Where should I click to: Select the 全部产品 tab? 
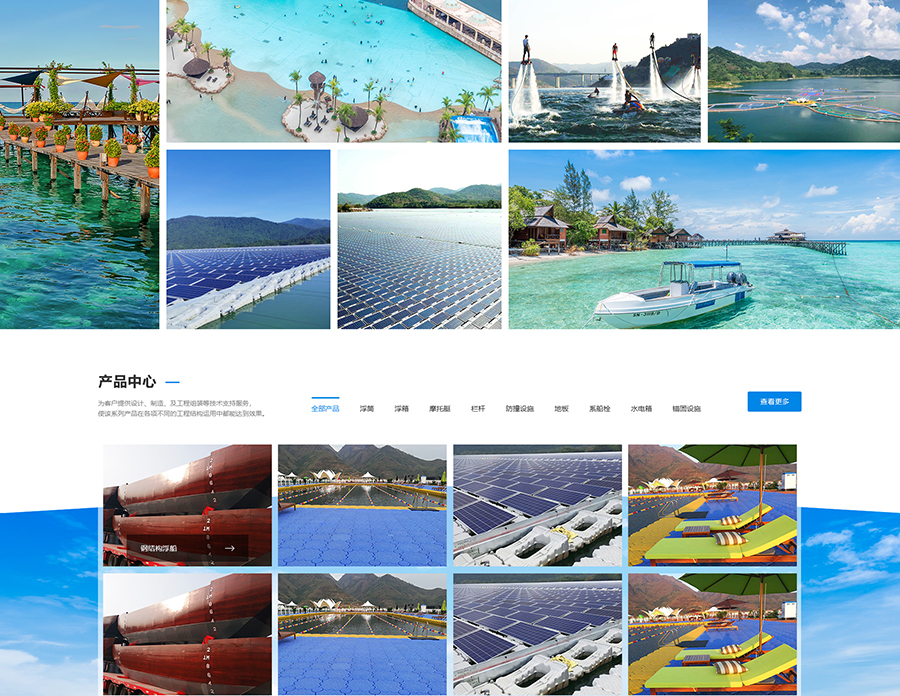(325, 409)
